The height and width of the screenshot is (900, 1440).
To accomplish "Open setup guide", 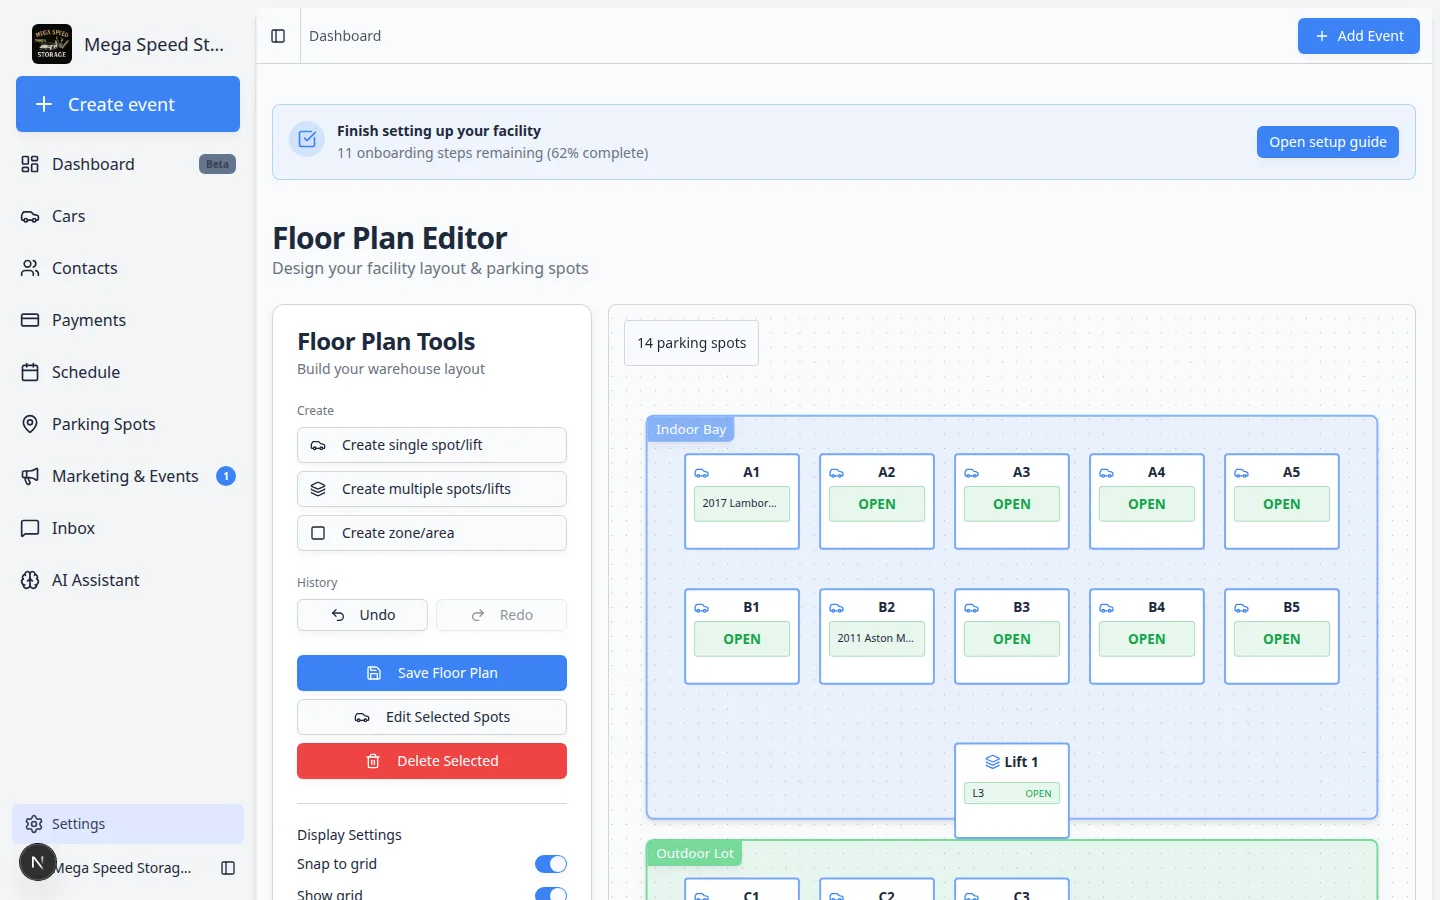I will 1328,142.
